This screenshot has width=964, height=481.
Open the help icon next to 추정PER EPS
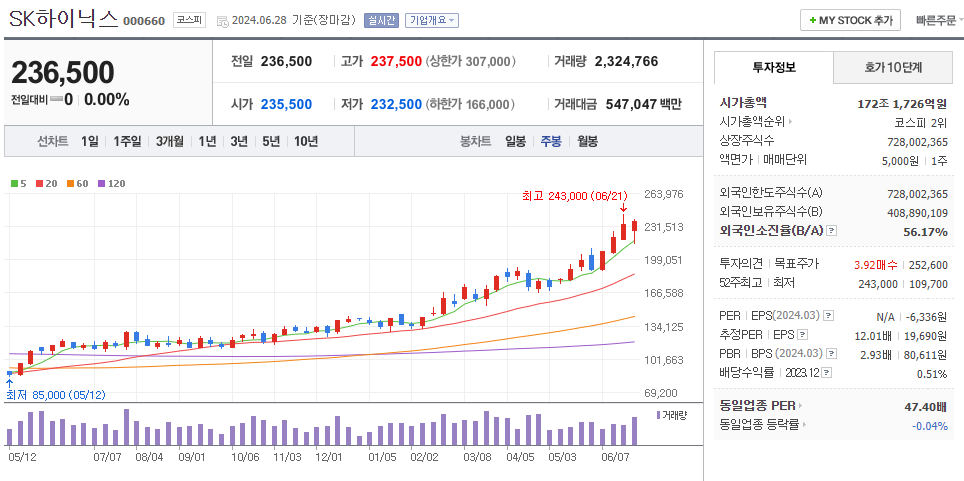803,335
